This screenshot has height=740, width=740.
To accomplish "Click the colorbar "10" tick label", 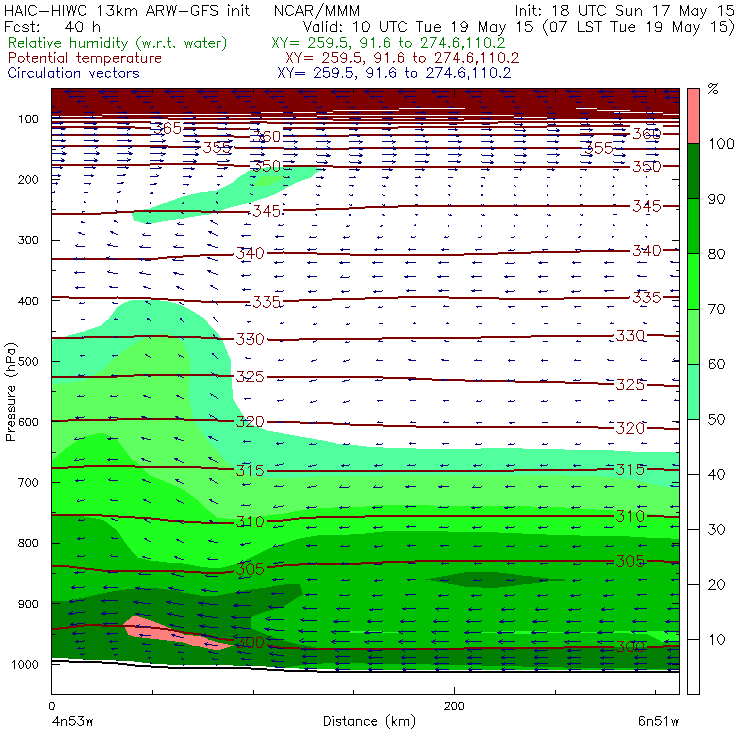I will click(716, 639).
